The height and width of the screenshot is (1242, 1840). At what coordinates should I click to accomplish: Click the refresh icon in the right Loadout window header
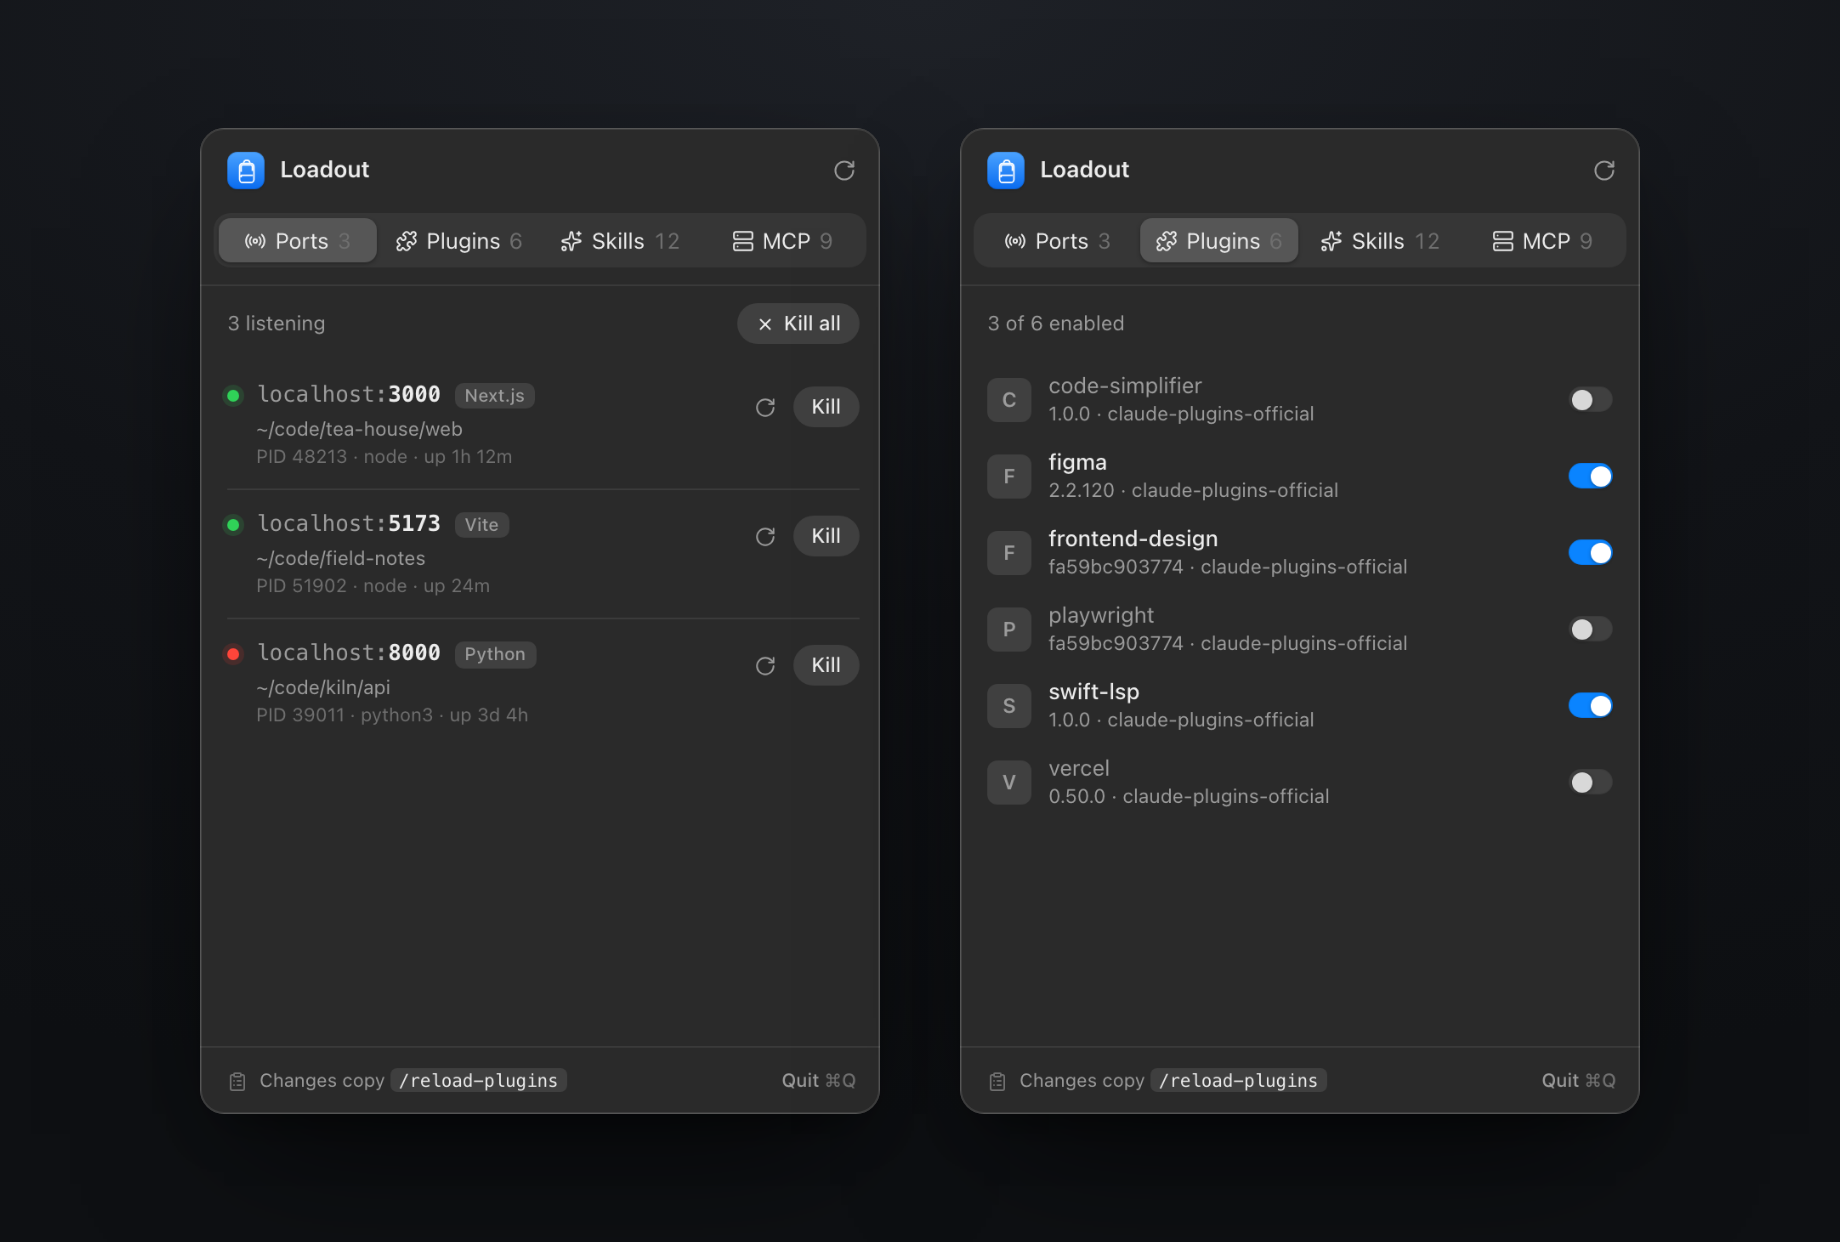click(x=1604, y=171)
